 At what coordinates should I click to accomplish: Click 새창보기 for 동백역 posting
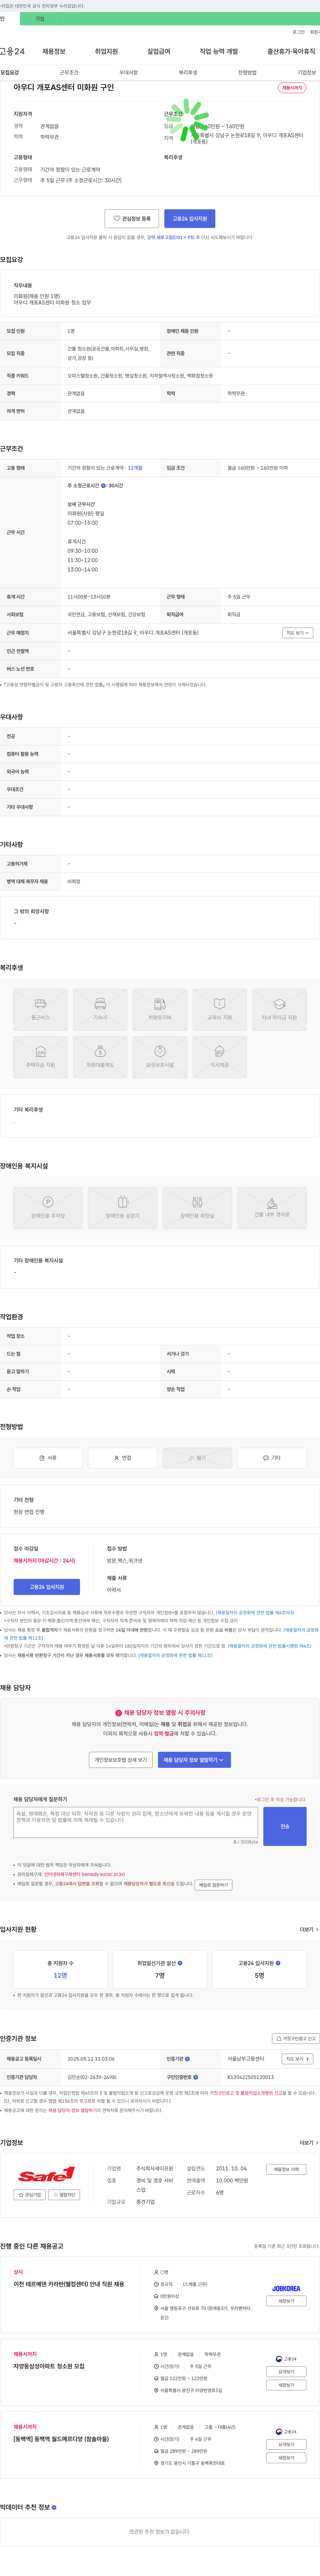pos(286,2458)
